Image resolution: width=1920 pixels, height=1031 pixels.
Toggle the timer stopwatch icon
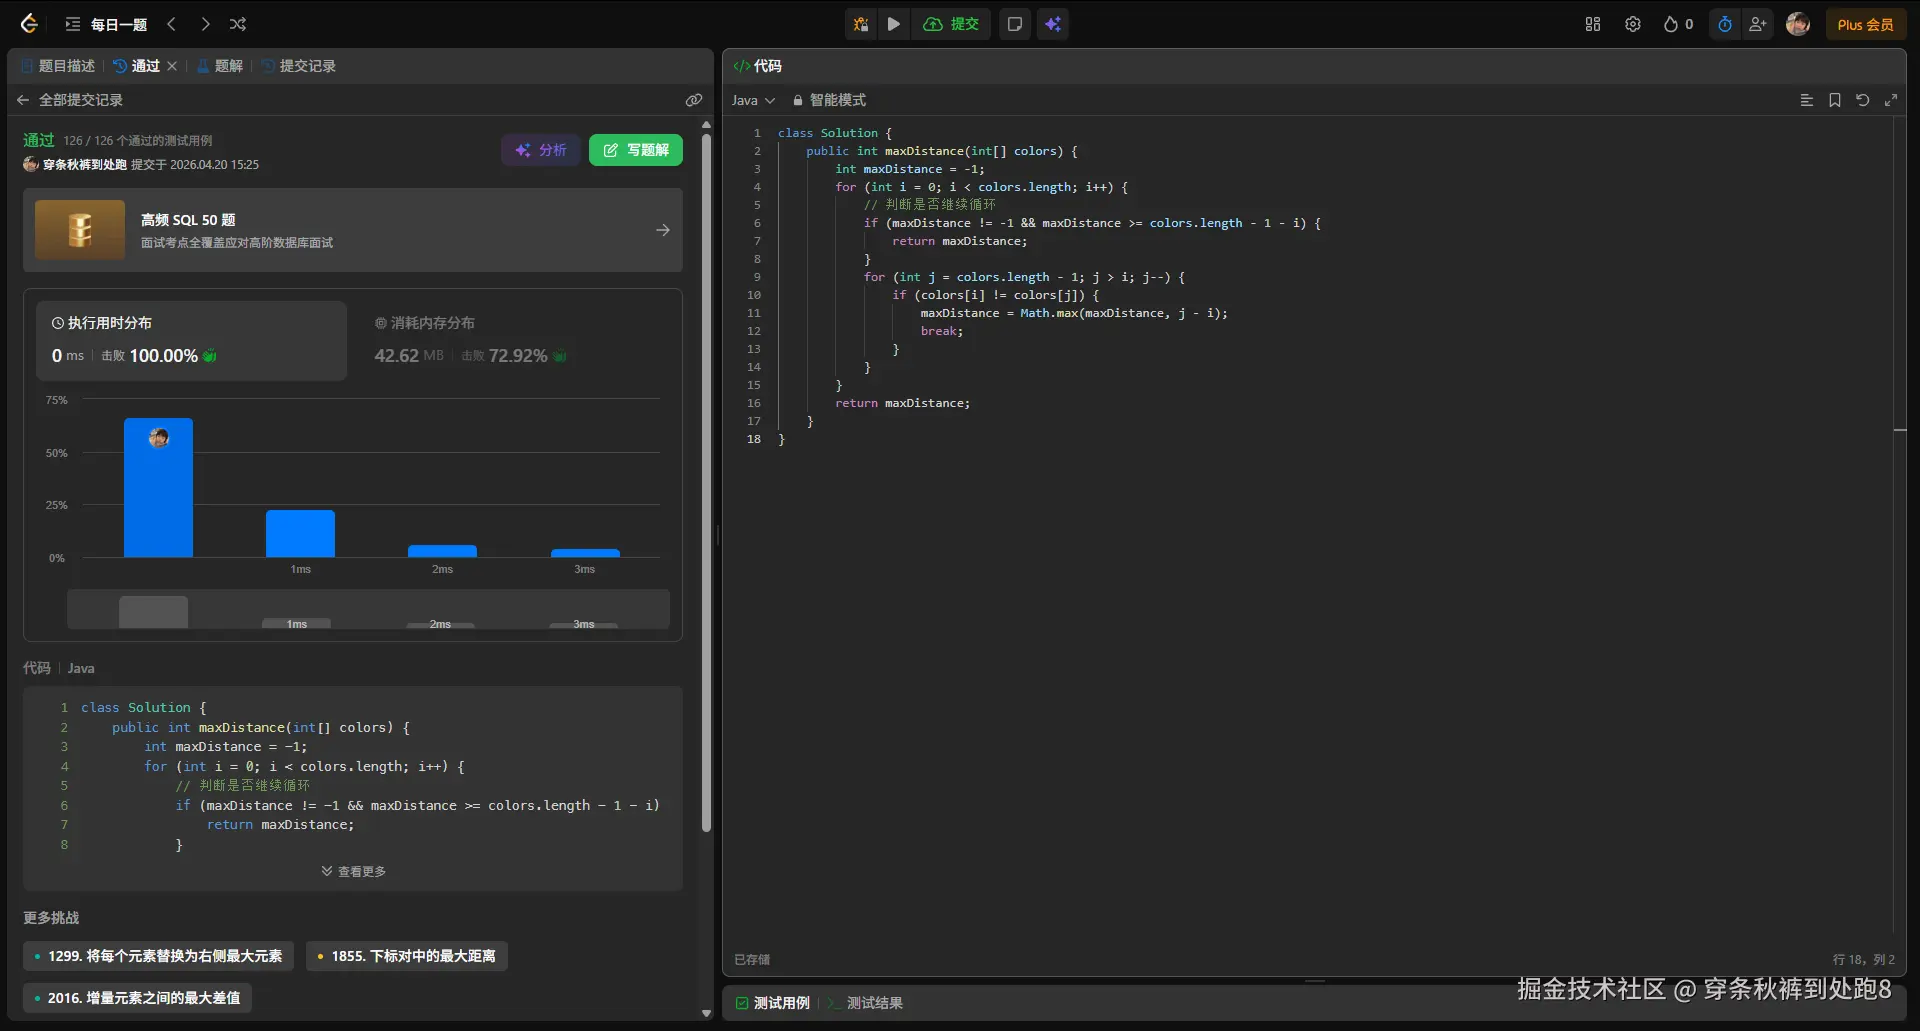[1725, 24]
